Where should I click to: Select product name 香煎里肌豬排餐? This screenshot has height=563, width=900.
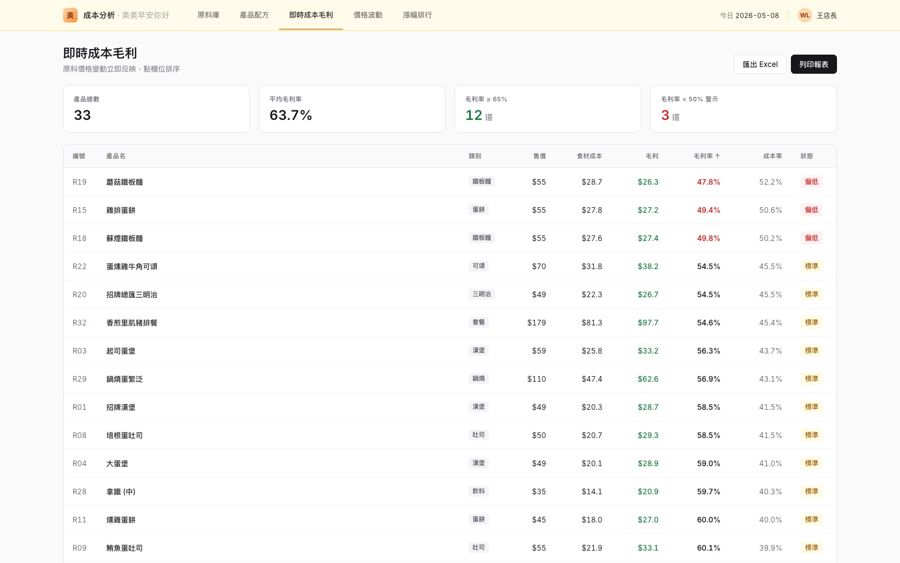pos(131,323)
